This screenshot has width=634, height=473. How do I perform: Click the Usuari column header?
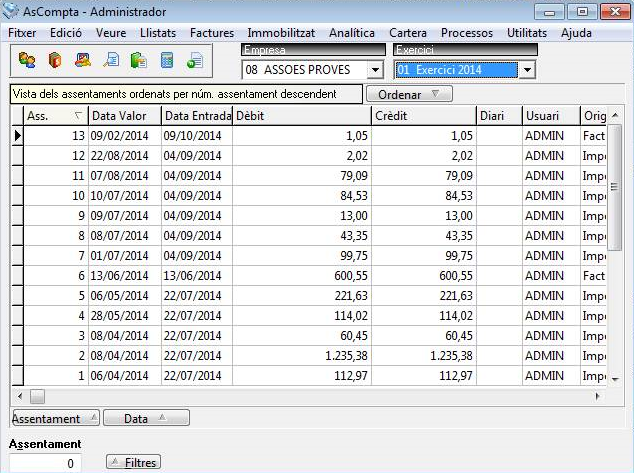click(551, 116)
